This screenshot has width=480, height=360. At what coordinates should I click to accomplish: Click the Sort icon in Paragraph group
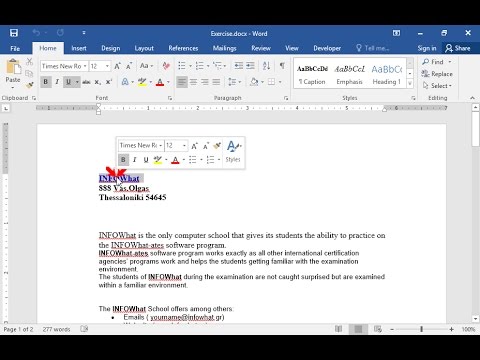[266, 66]
